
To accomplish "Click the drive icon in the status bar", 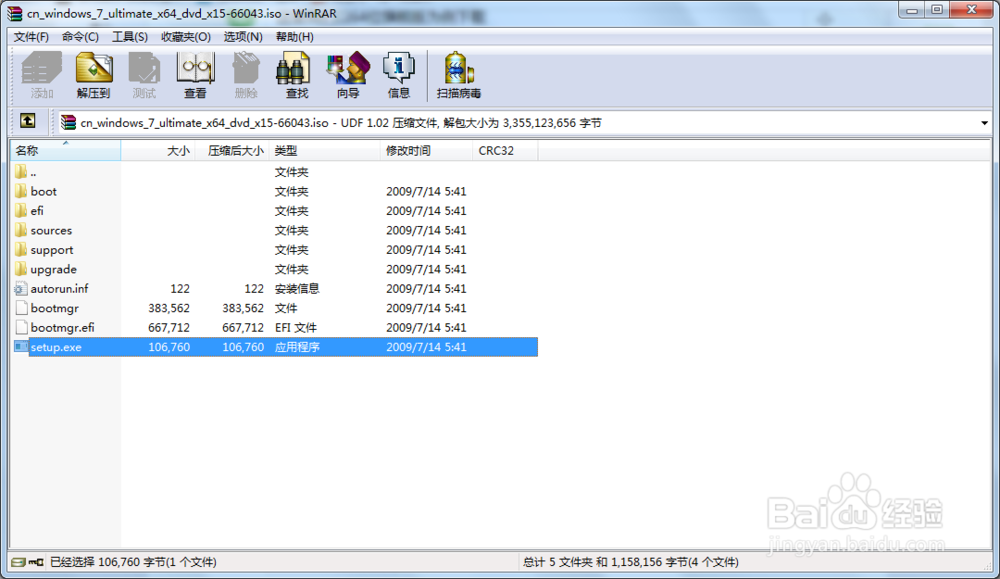I will tap(18, 562).
